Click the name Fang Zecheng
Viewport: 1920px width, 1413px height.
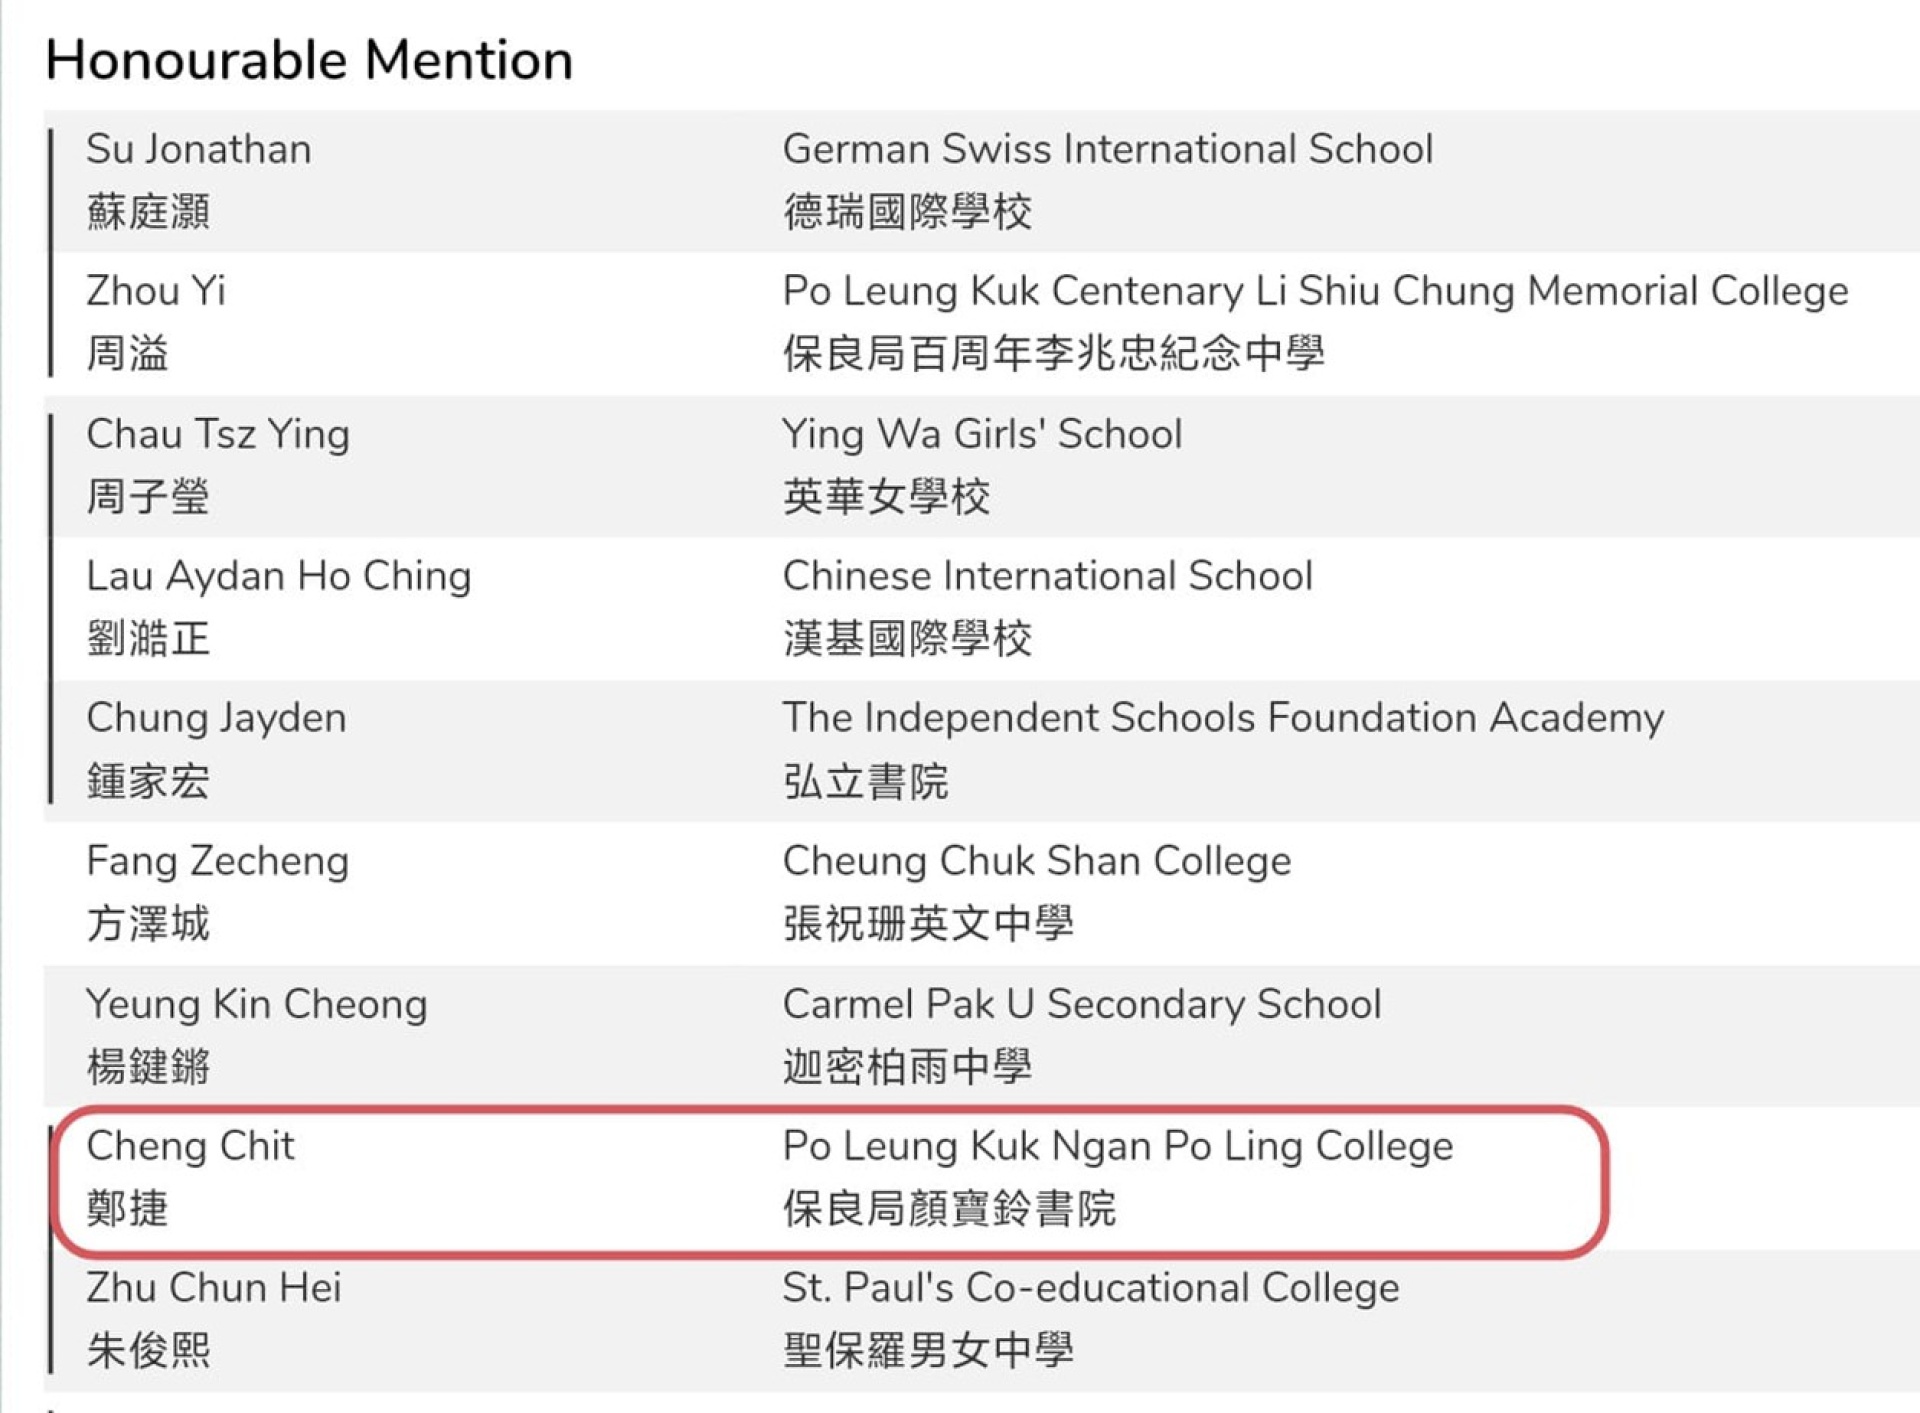click(217, 861)
